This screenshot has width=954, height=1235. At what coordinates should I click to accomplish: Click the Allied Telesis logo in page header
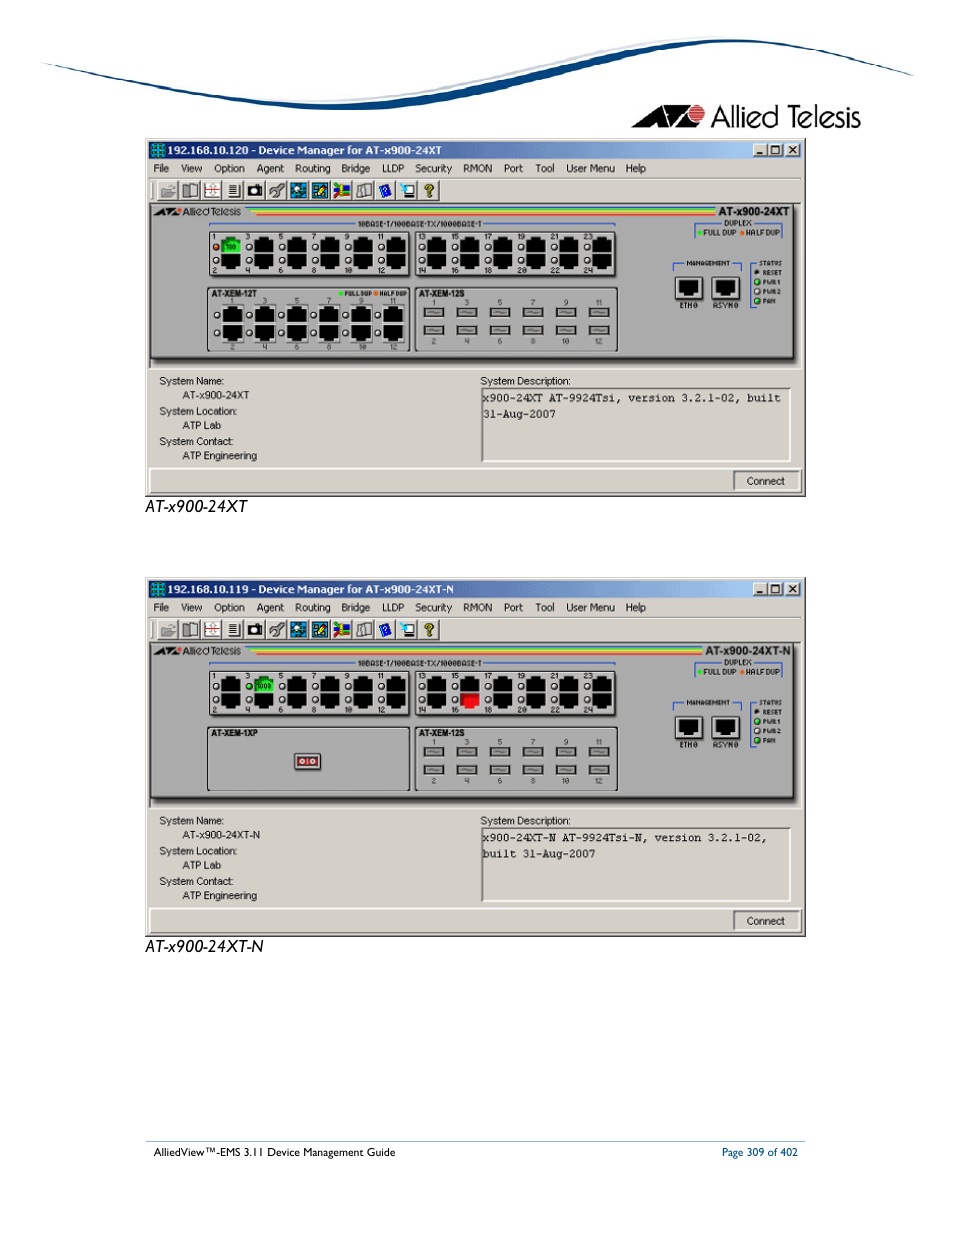tap(746, 117)
